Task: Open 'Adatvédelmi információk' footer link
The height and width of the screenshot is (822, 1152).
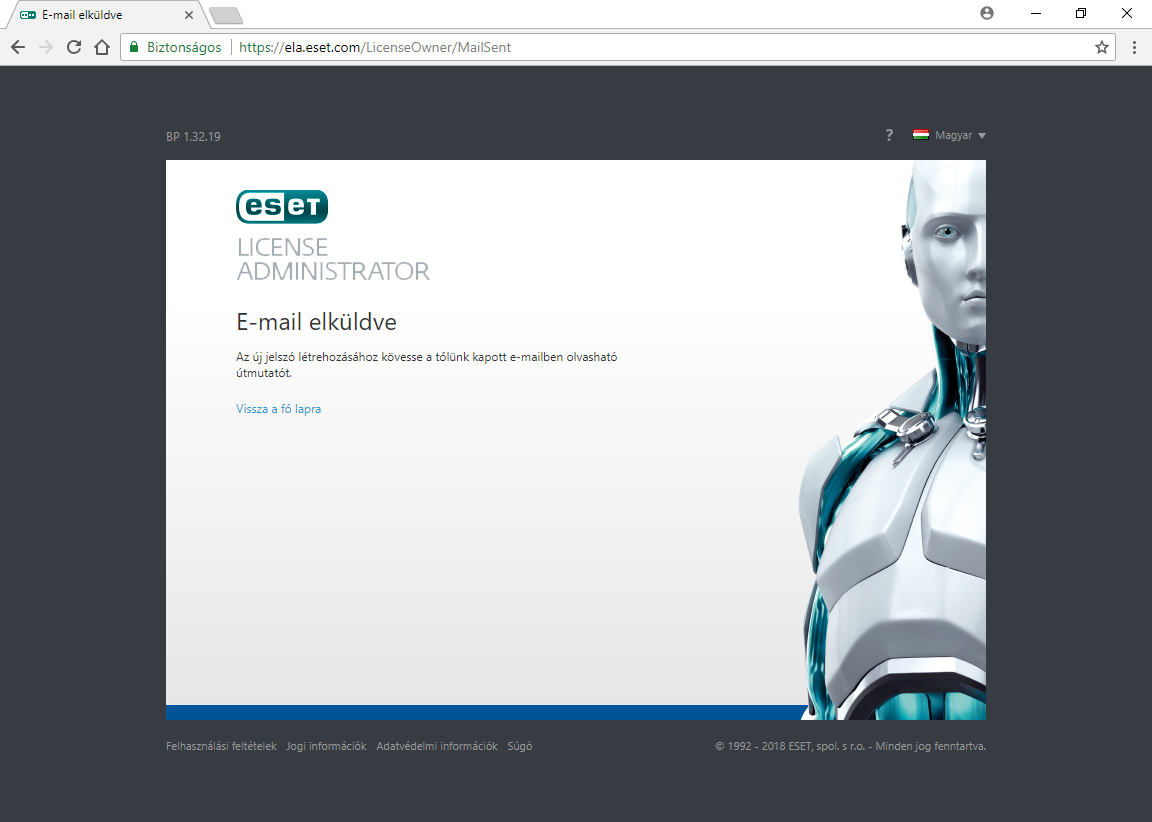Action: tap(437, 746)
